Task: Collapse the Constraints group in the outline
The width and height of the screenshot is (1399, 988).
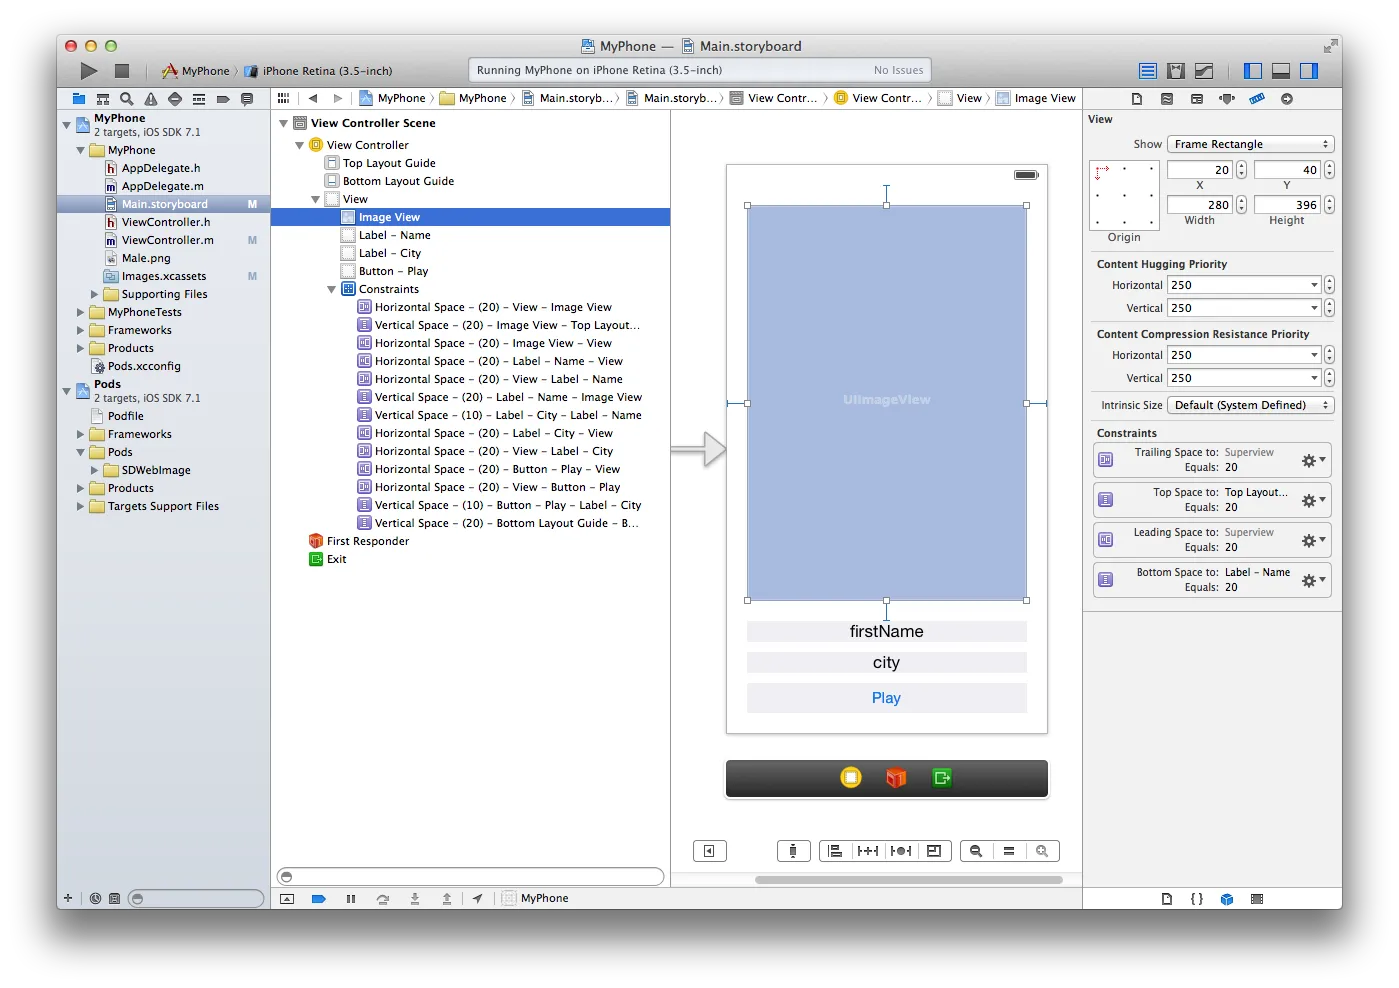Action: coord(331,289)
